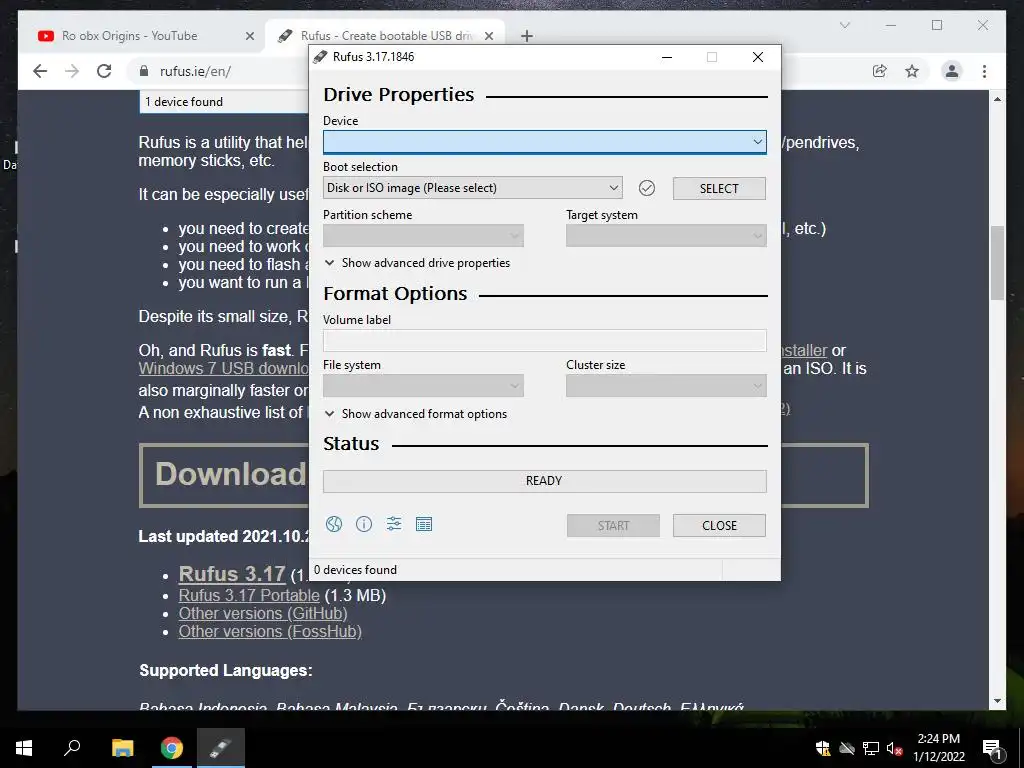Viewport: 1024px width, 768px height.
Task: Minimize the Rufus dialog
Action: pos(667,57)
